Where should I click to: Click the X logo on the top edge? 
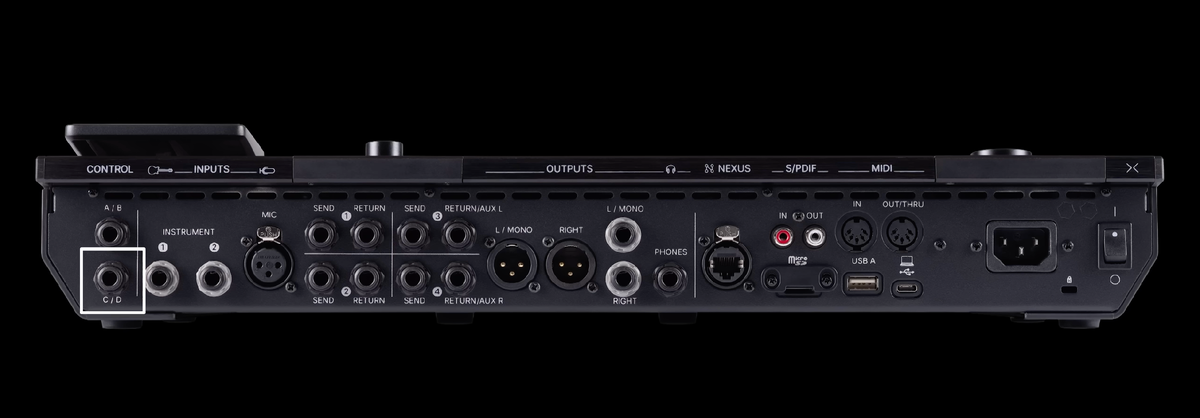[1132, 169]
